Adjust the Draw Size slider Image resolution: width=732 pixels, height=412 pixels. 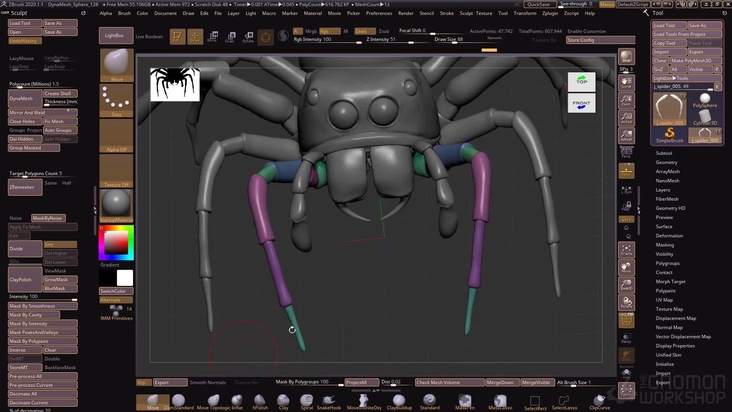pos(464,40)
